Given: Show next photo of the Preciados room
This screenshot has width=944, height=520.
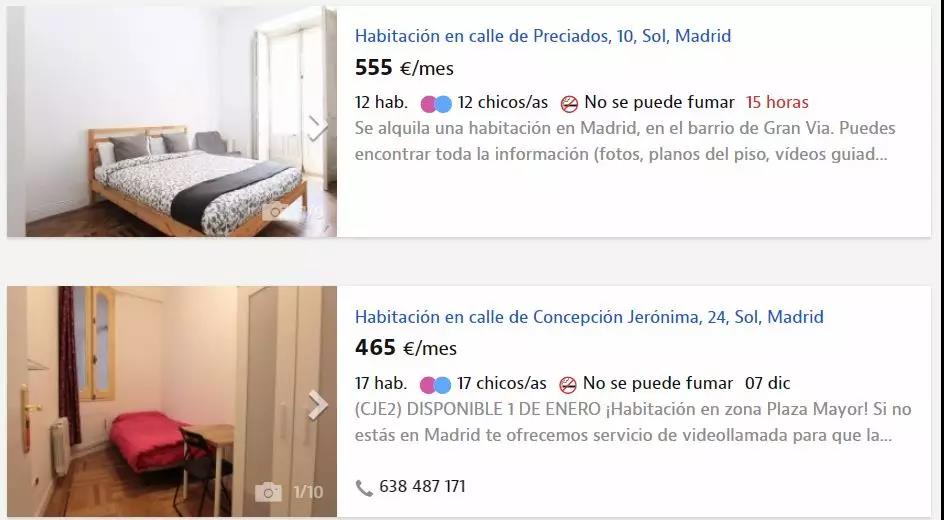Looking at the screenshot, I should [317, 127].
